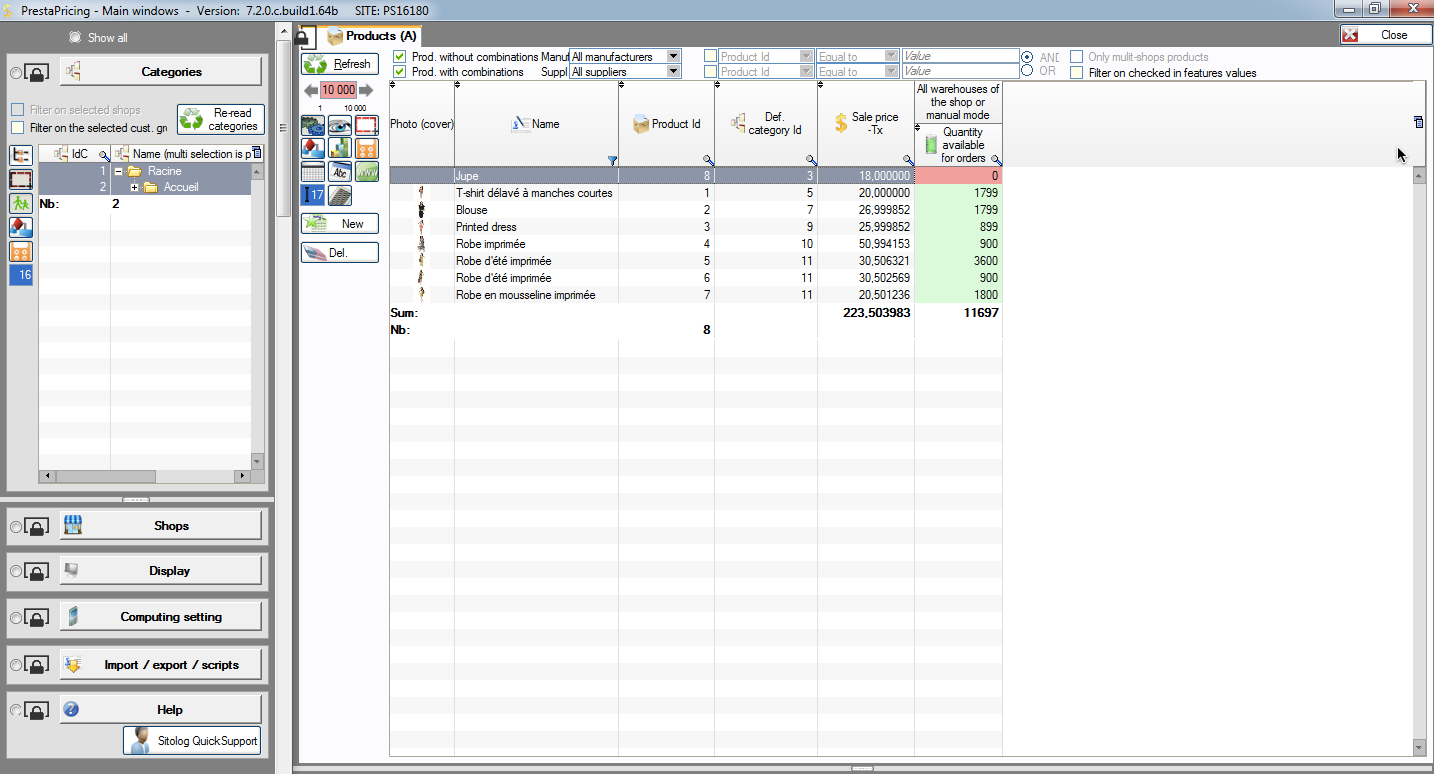Click the Refresh button

340,64
